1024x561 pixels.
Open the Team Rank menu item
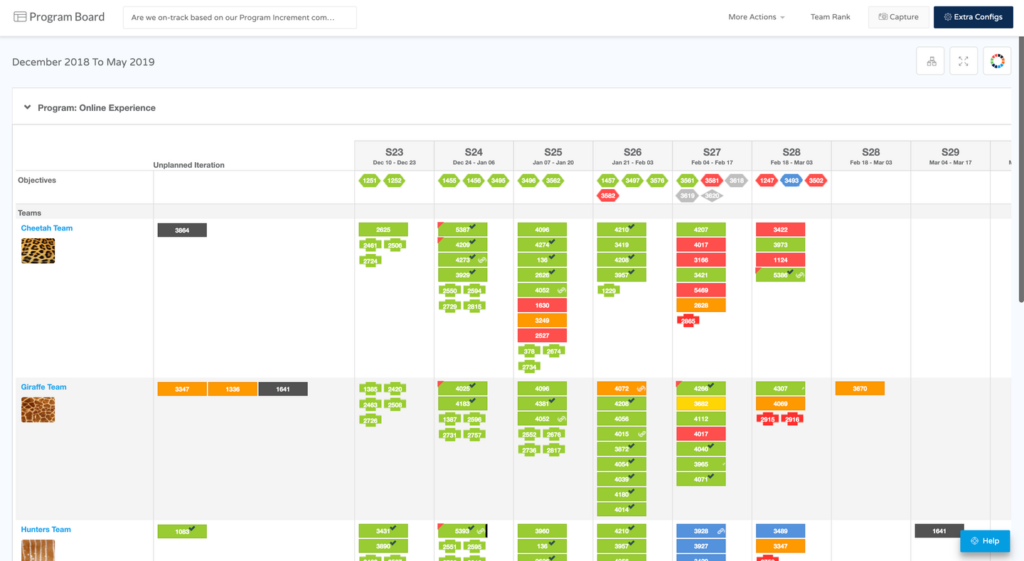click(830, 17)
